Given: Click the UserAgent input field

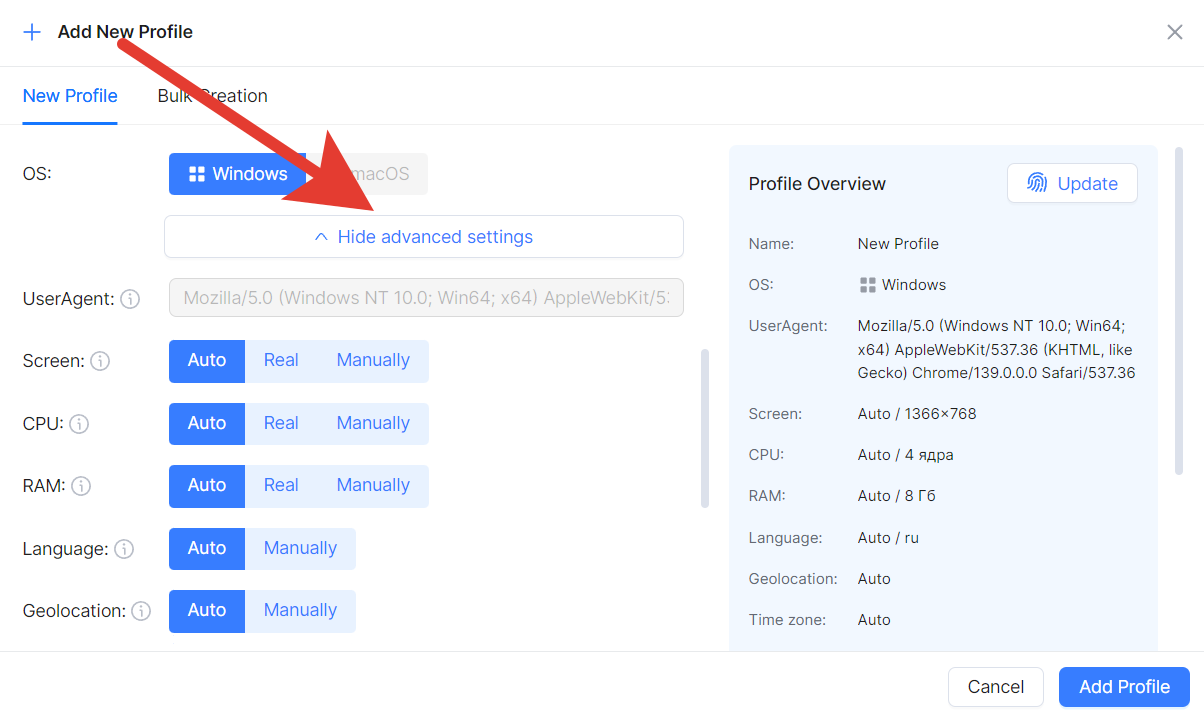Looking at the screenshot, I should point(425,297).
